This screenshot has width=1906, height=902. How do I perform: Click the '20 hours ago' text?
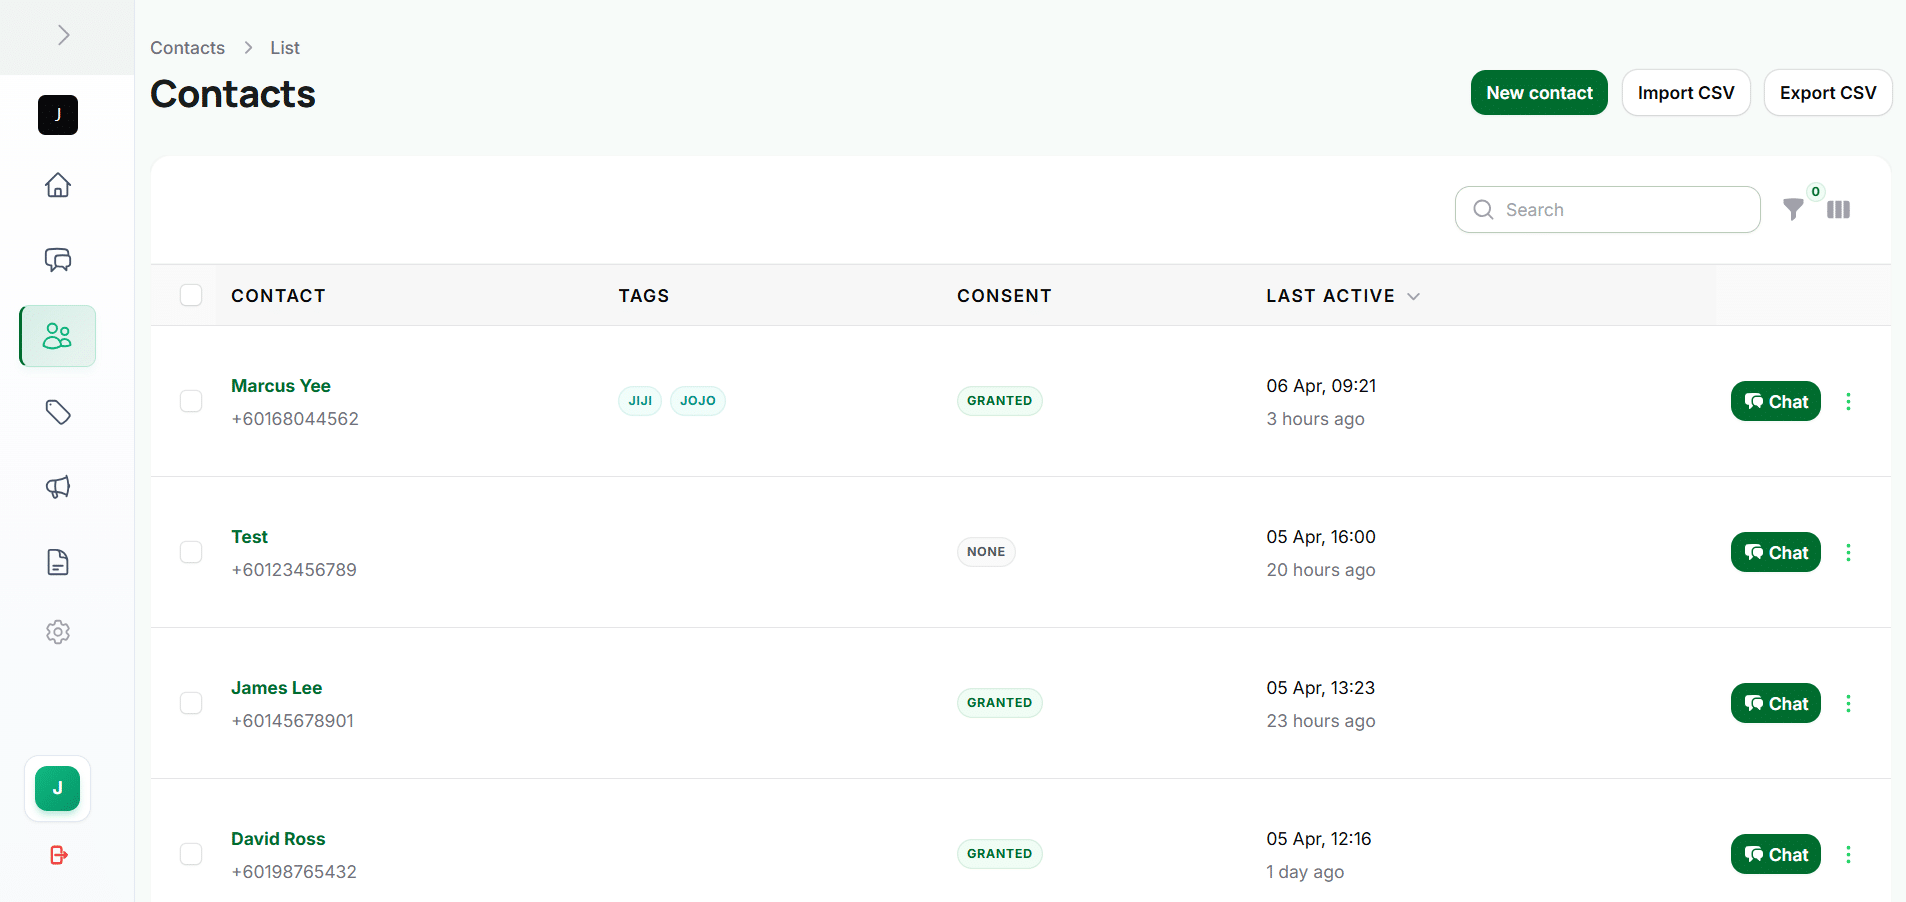(1321, 570)
